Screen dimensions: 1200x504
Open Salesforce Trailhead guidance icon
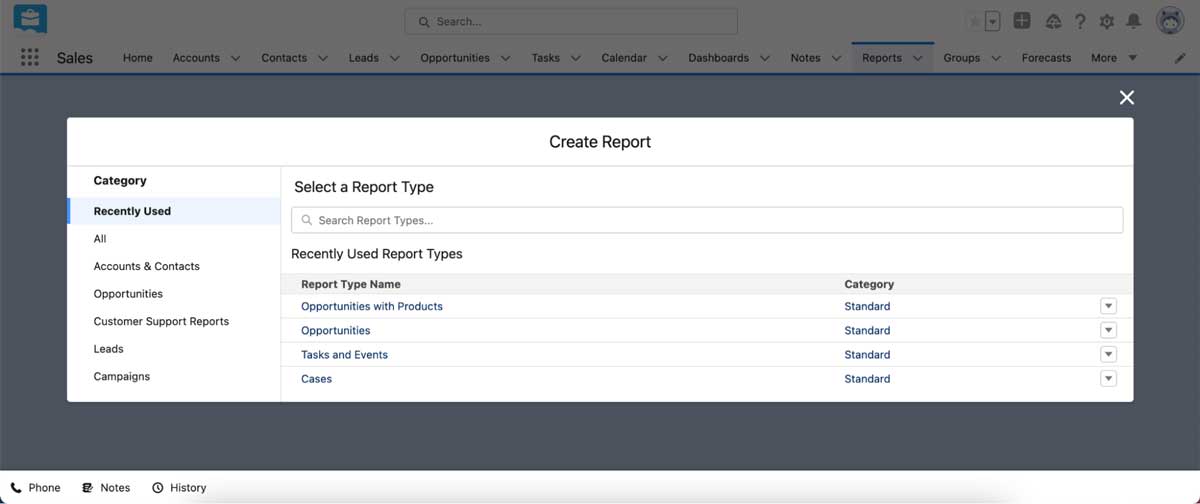(1053, 21)
